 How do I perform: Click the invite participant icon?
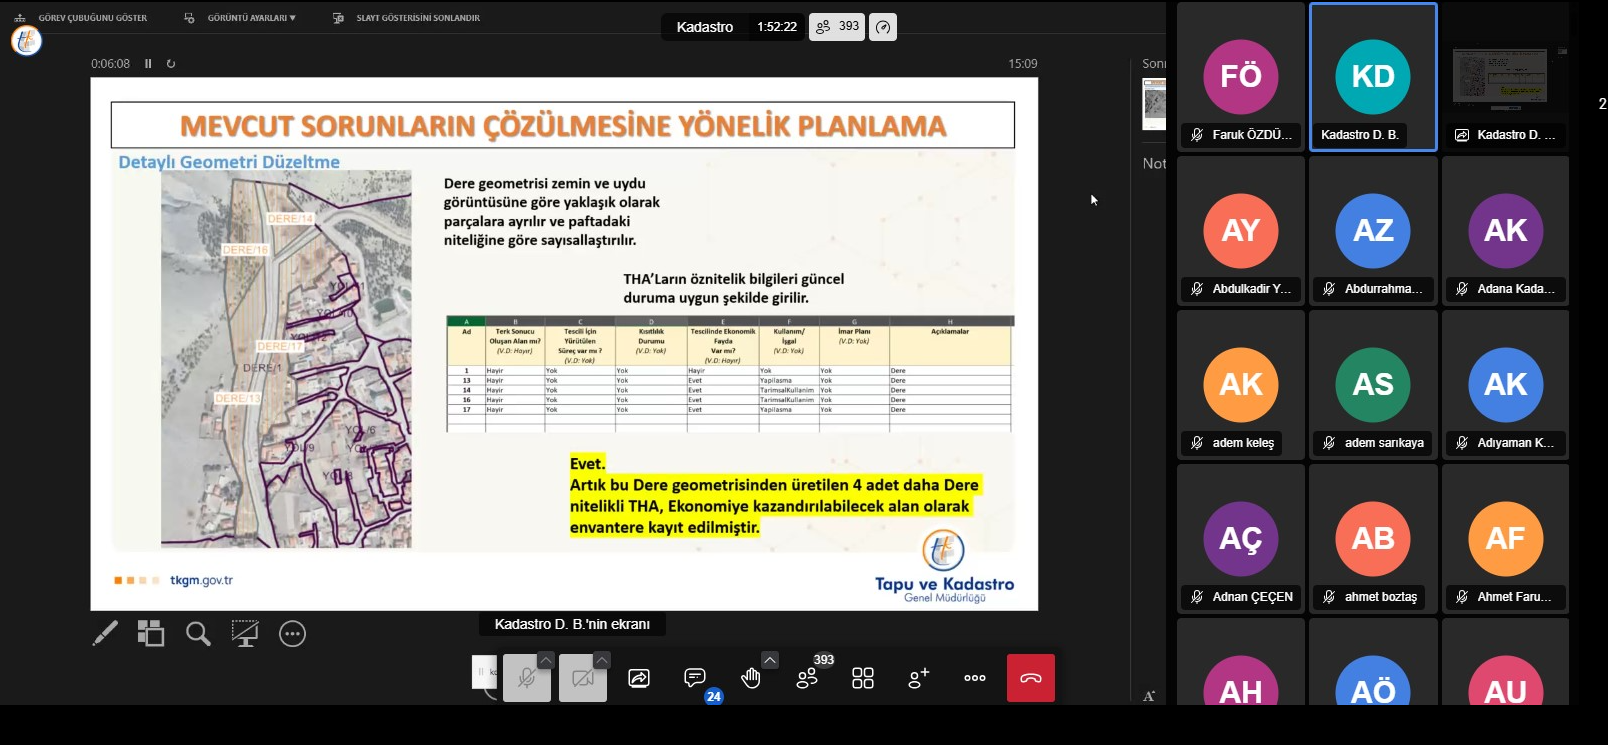[918, 678]
